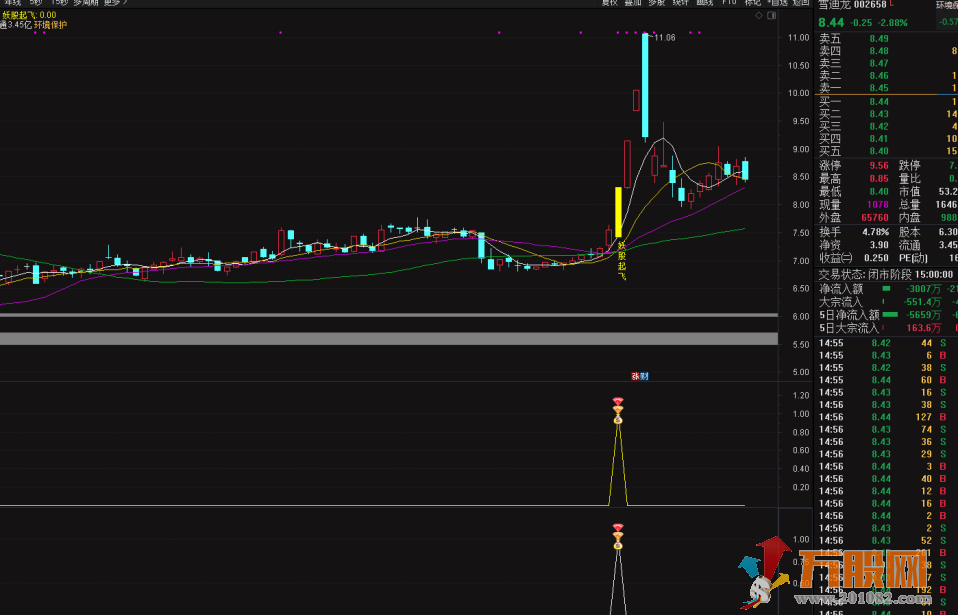Screen dimensions: 958x615
Task: Select the 15秒 period tab
Action: click(59, 3)
